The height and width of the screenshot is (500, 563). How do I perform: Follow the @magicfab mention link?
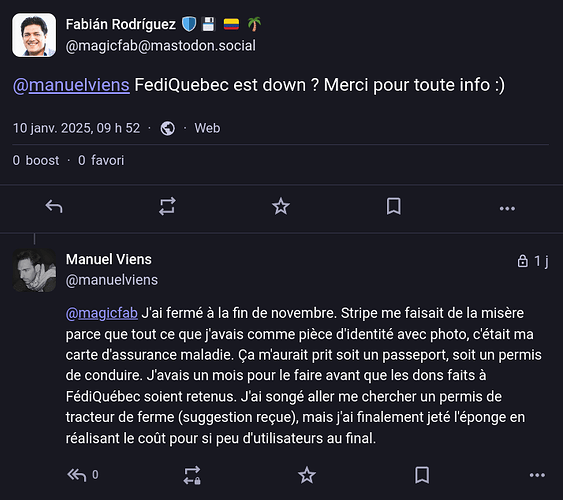coord(102,313)
